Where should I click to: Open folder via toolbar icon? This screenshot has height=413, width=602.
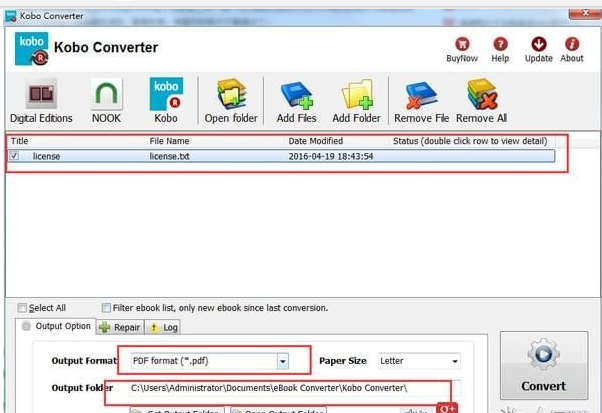[x=231, y=94]
